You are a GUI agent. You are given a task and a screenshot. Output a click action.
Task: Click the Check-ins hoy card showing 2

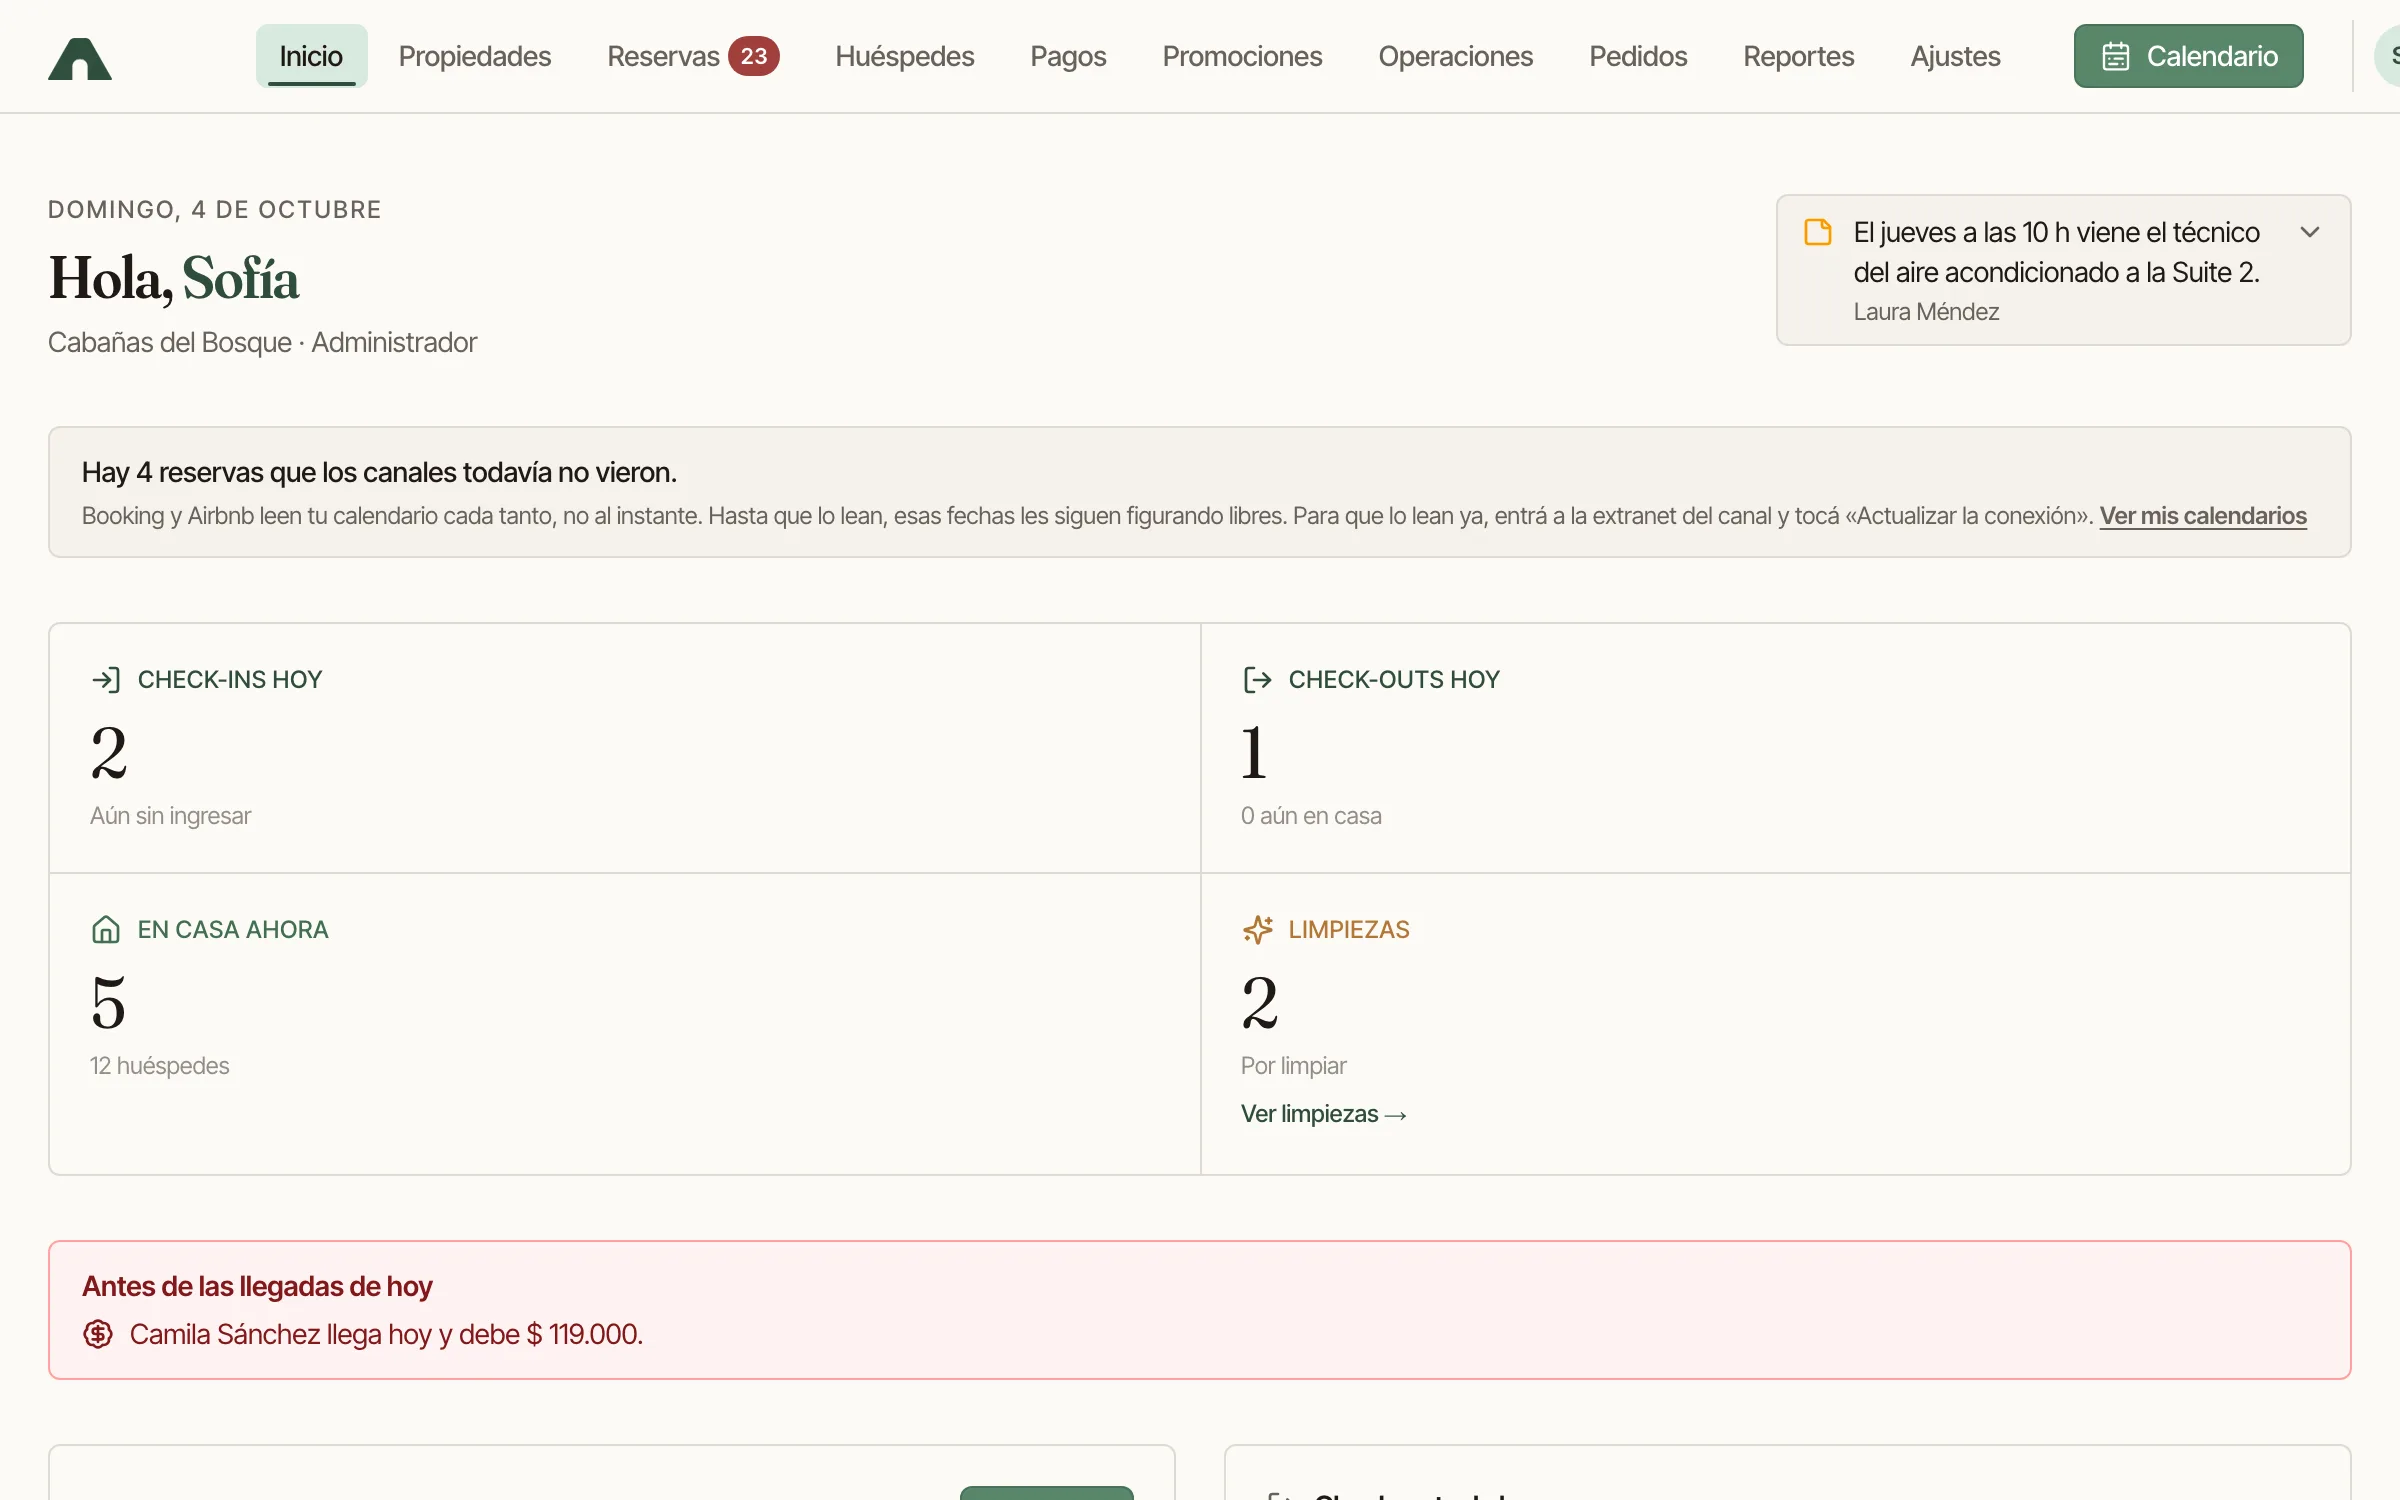pyautogui.click(x=625, y=748)
